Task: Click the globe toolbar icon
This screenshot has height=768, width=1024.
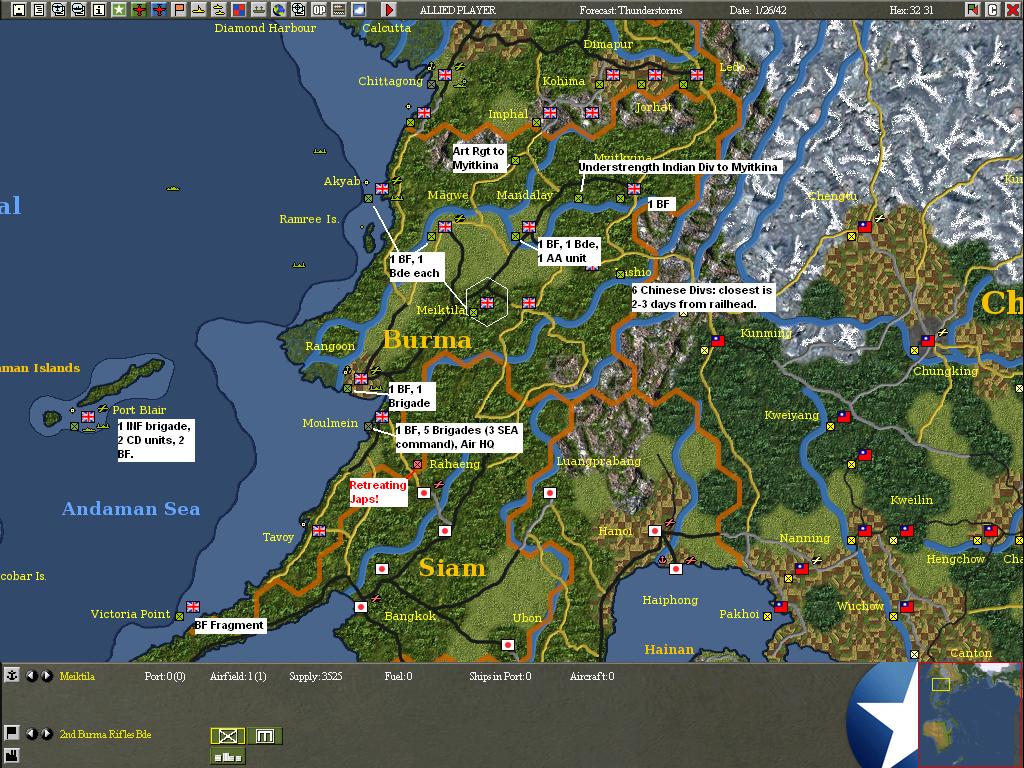Action: [279, 9]
